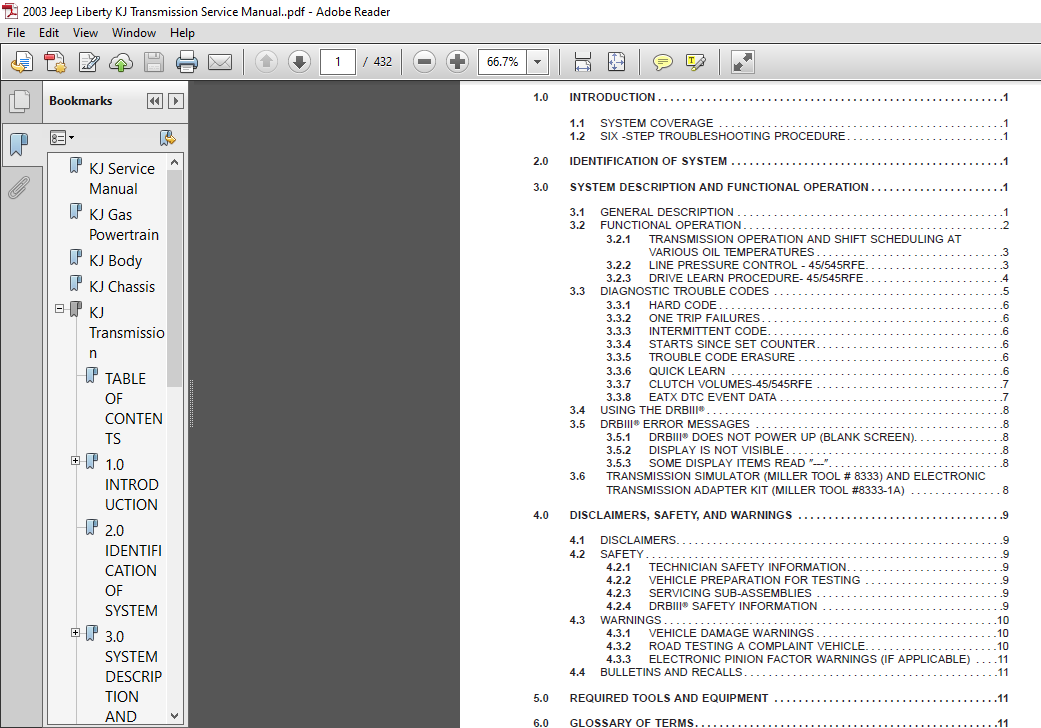Open the Bookmarks panel icon
The height and width of the screenshot is (728, 1041).
[x=20, y=144]
